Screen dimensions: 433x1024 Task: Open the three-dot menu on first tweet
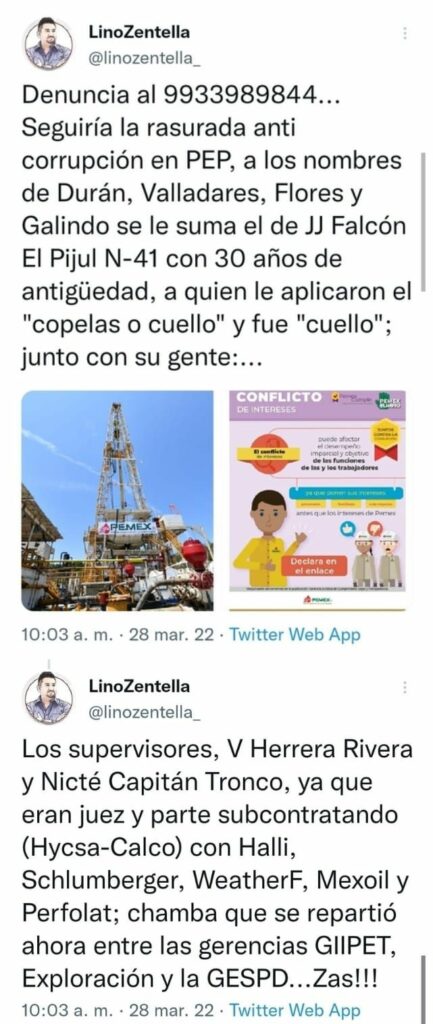(405, 33)
